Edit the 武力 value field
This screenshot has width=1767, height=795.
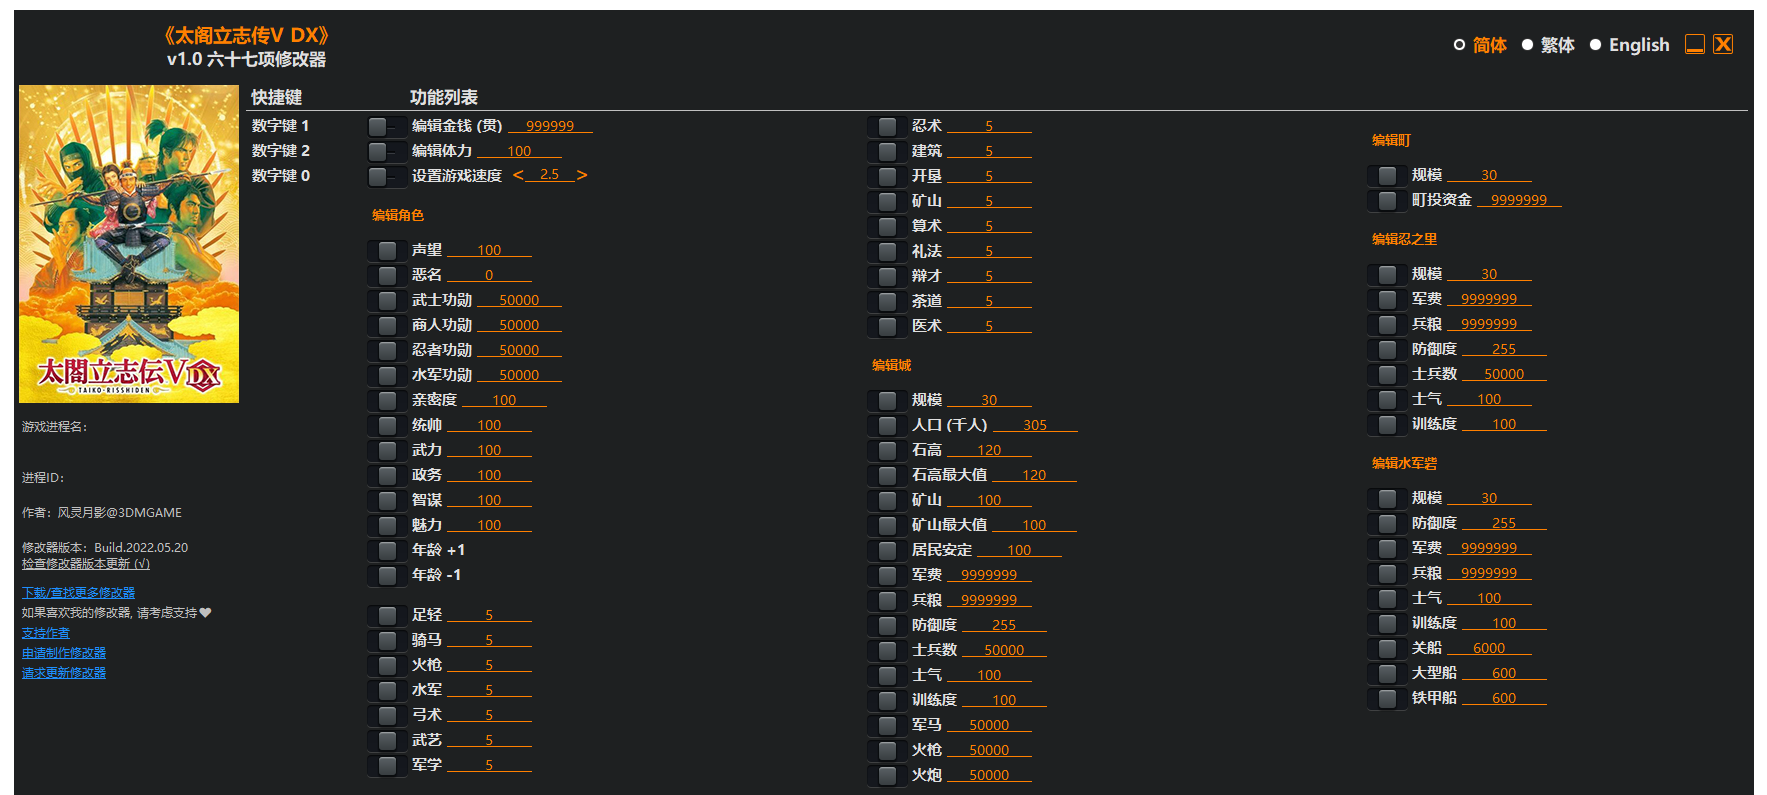(489, 450)
